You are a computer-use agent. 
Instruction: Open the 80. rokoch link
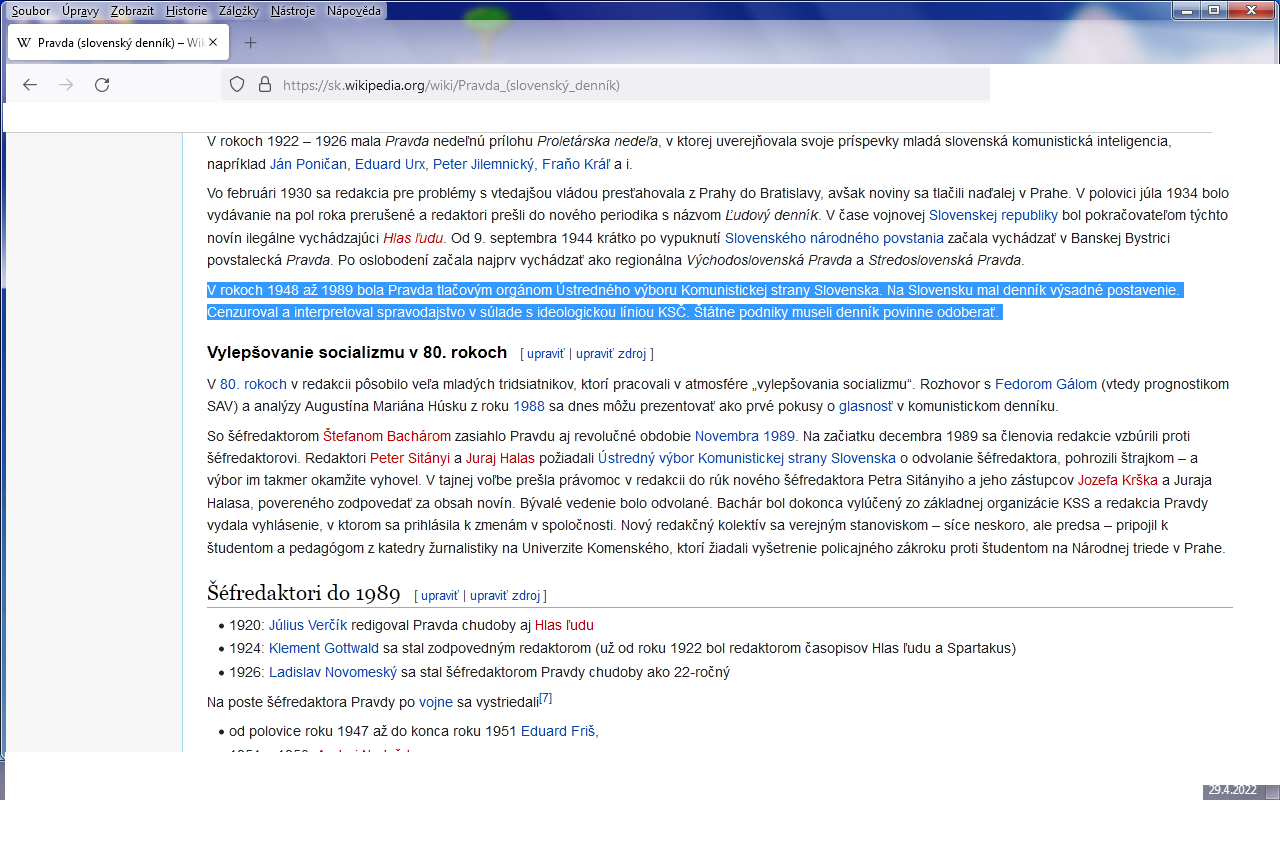click(253, 384)
